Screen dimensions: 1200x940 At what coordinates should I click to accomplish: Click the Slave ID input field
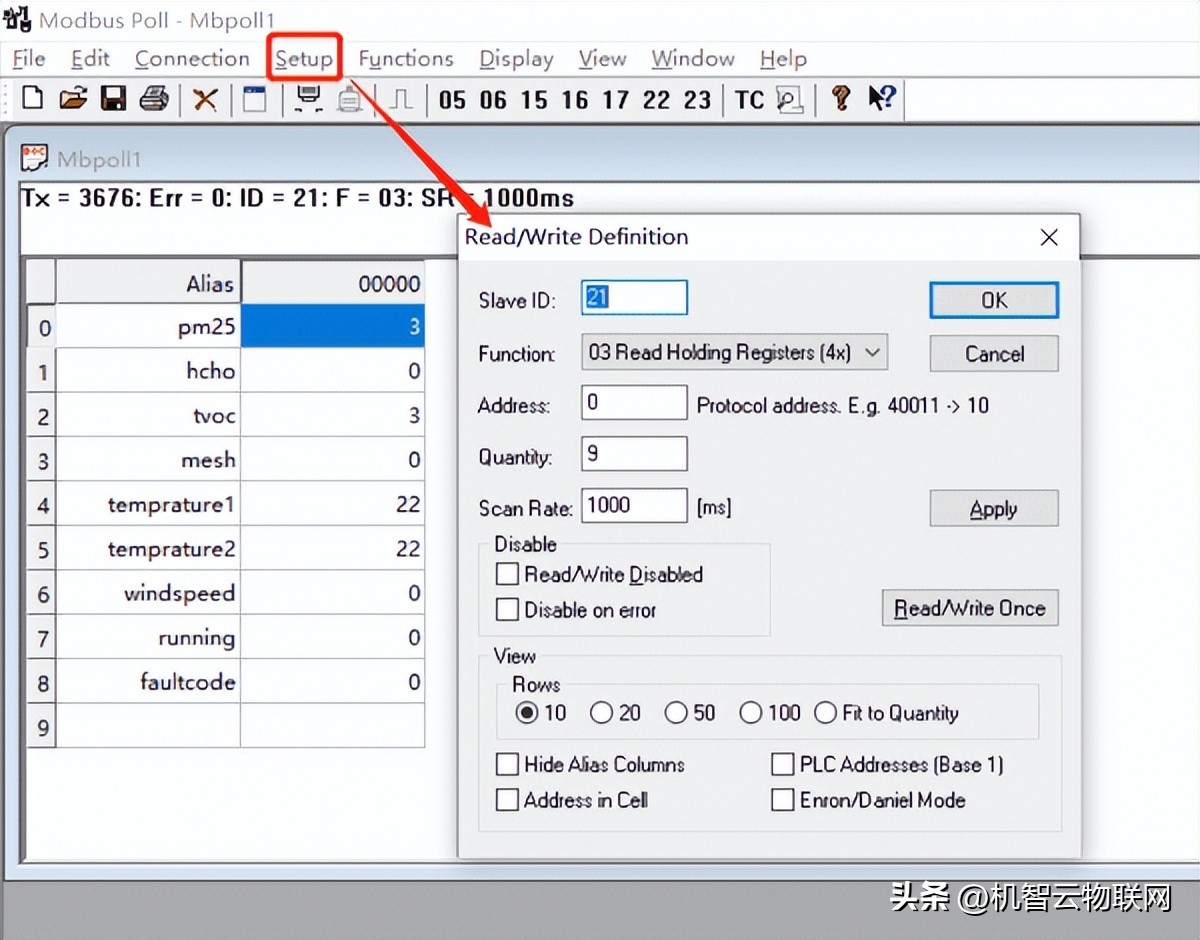(634, 298)
